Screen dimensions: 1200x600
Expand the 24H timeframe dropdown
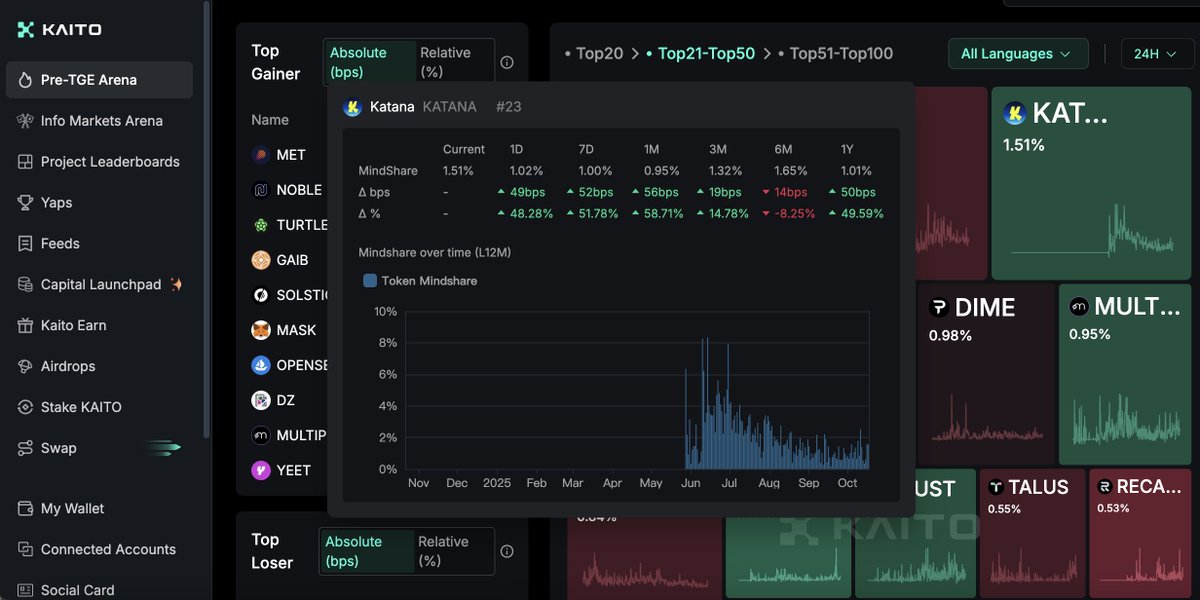click(1151, 54)
